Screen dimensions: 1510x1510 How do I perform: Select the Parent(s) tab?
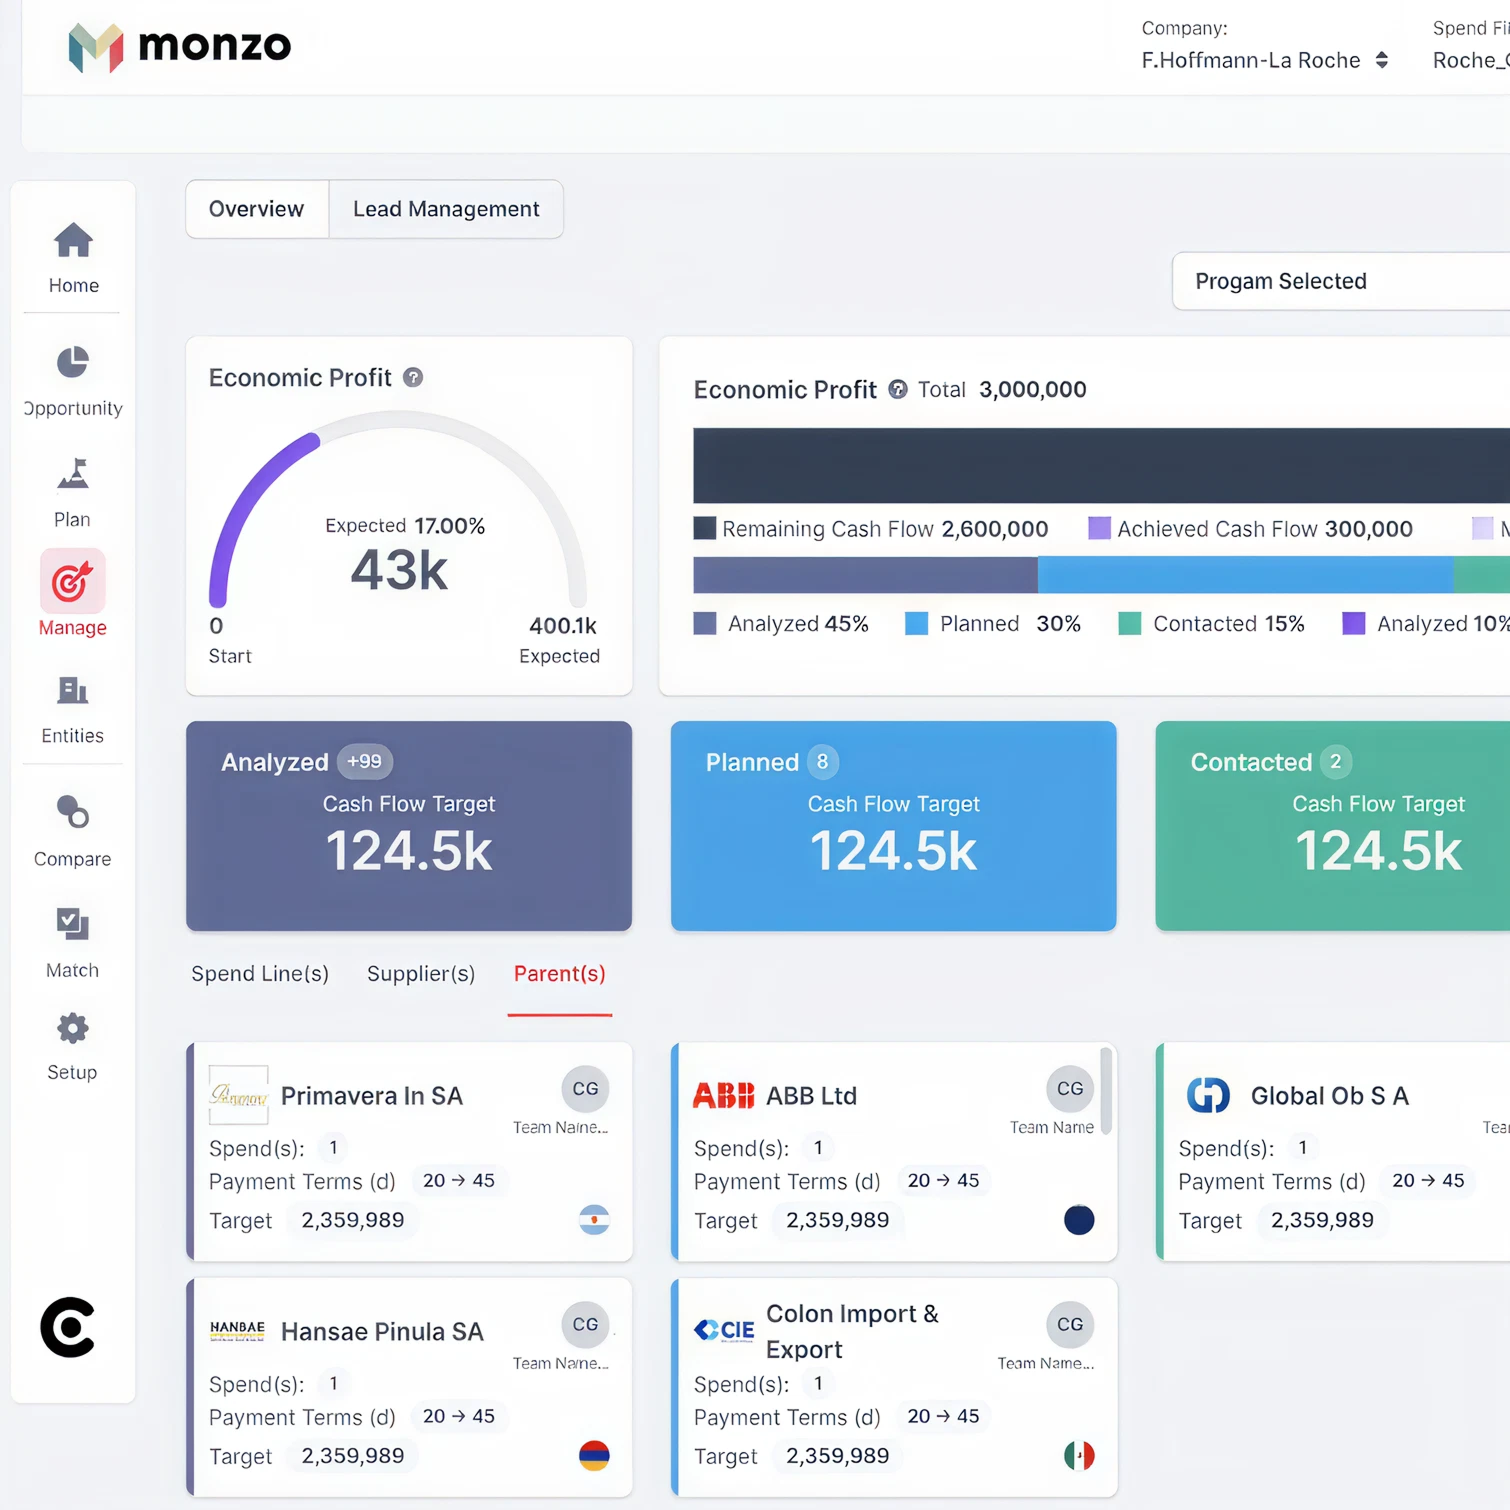(x=560, y=974)
